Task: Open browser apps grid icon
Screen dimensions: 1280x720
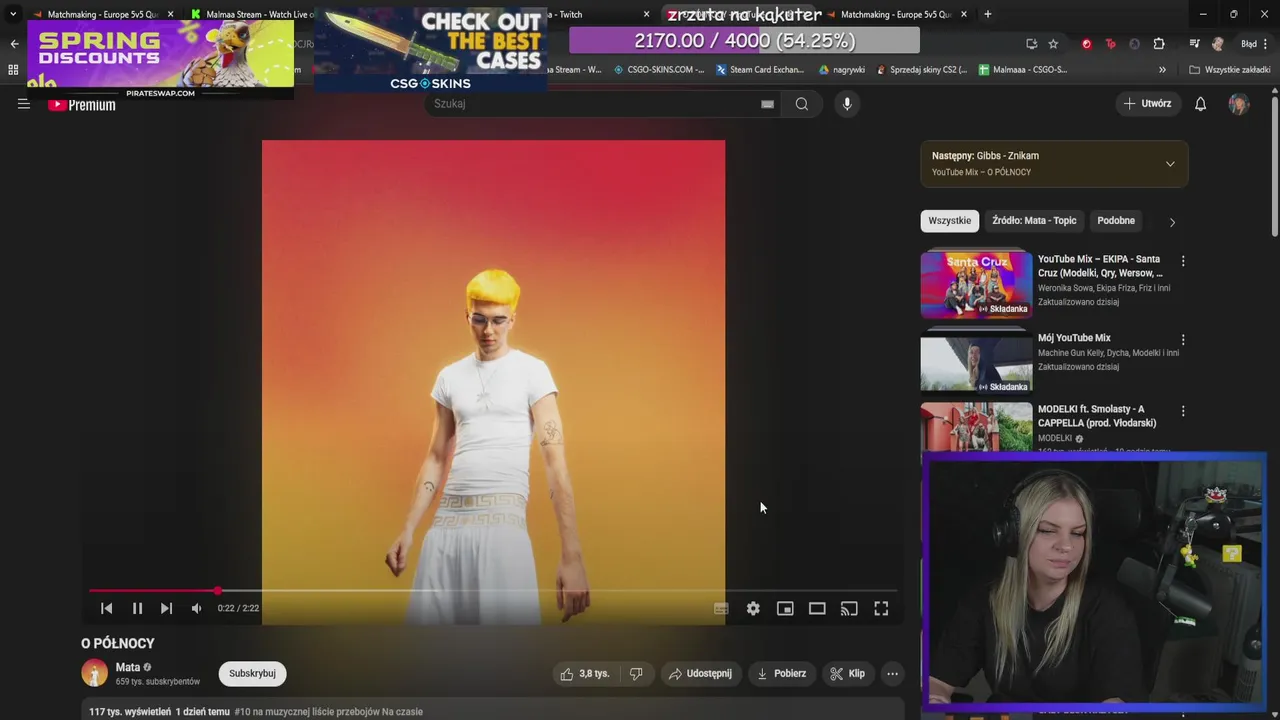Action: pos(13,70)
